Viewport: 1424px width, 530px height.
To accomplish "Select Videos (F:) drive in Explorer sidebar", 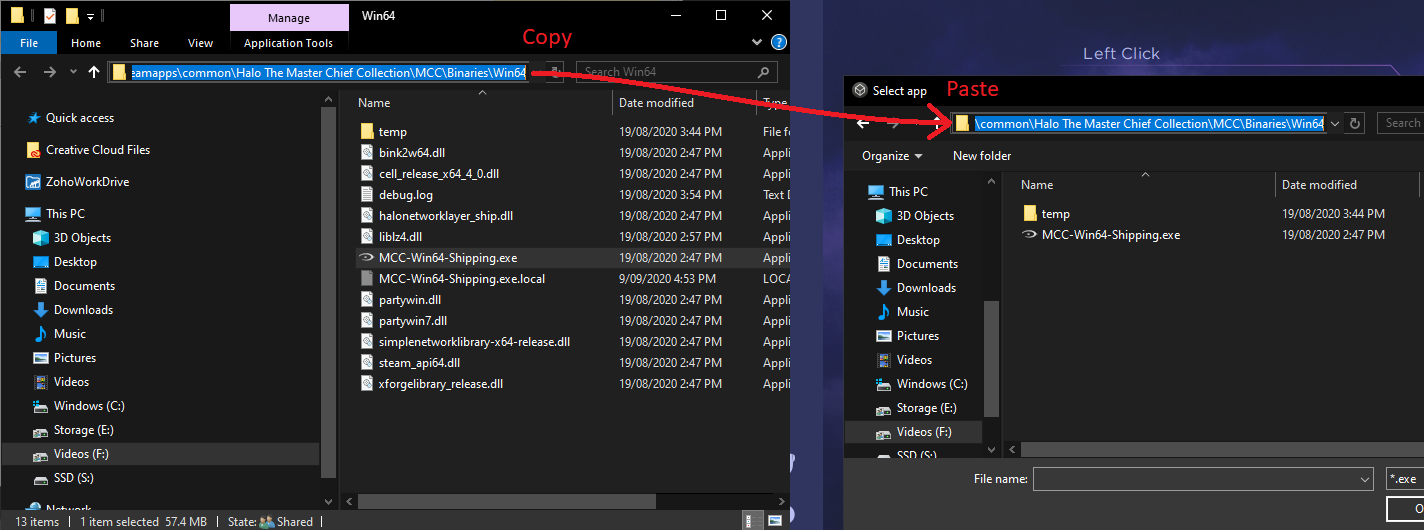I will [x=81, y=454].
